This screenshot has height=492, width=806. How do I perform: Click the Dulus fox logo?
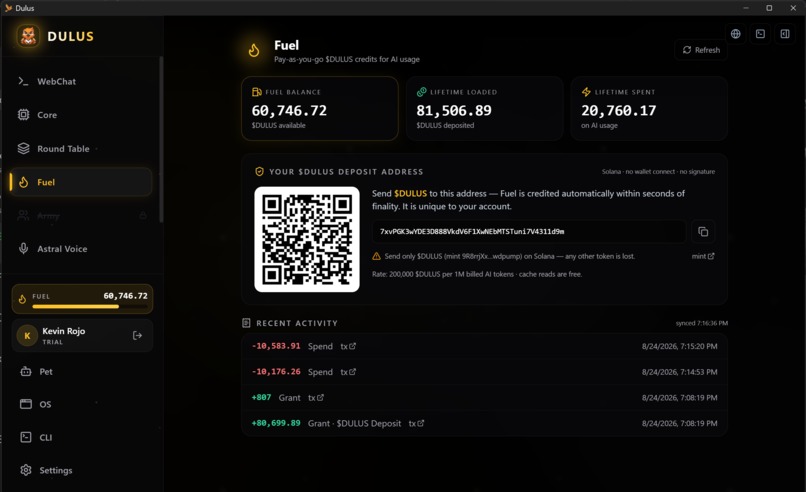(x=28, y=36)
